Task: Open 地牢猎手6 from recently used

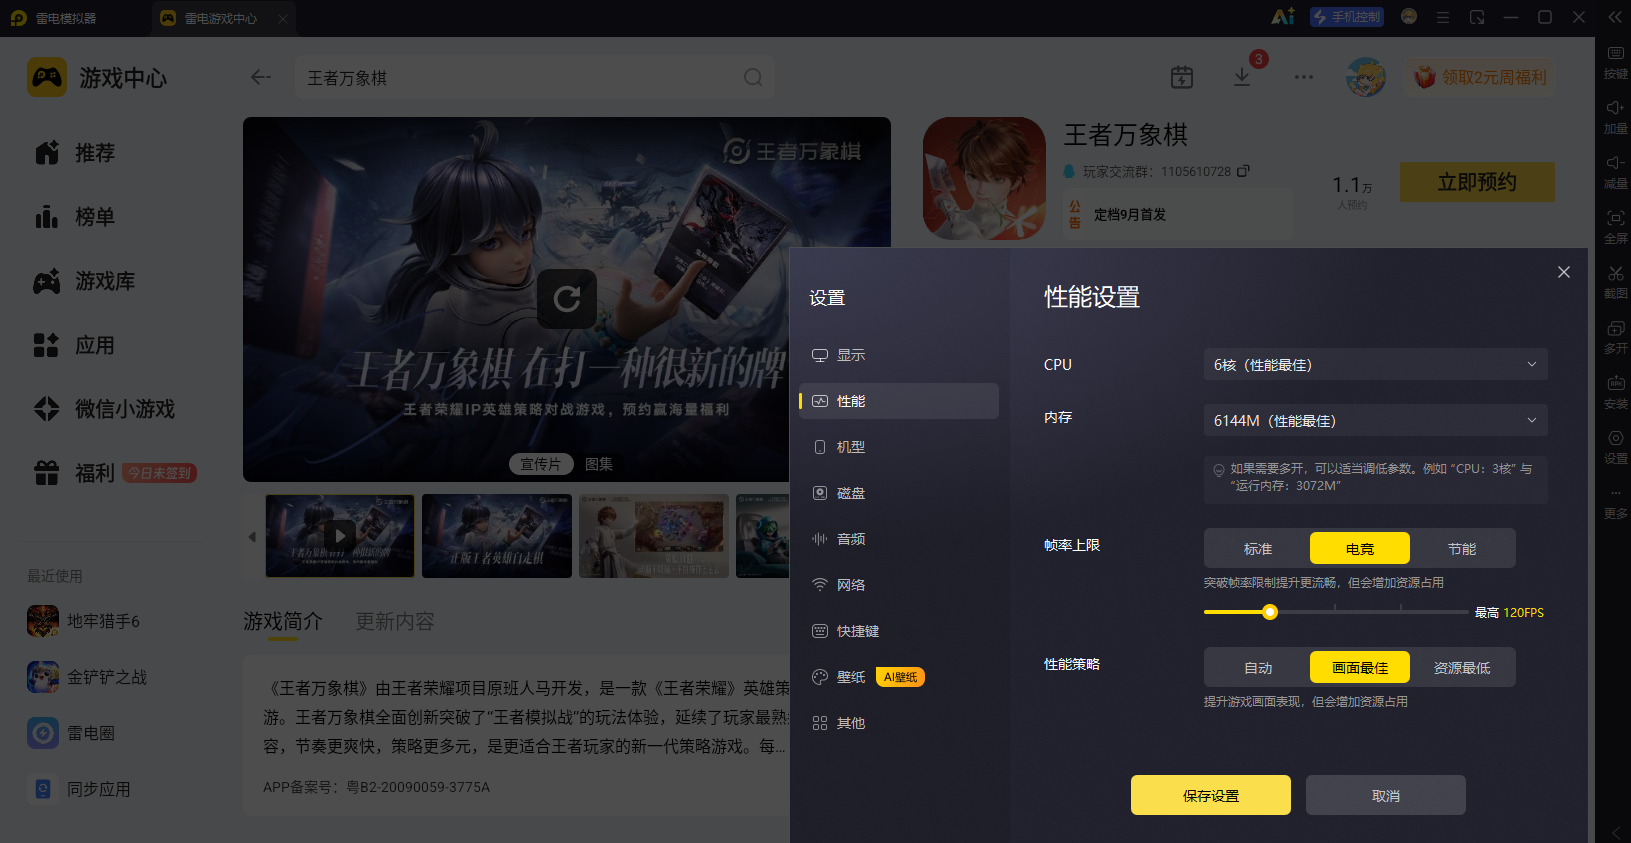Action: [84, 621]
